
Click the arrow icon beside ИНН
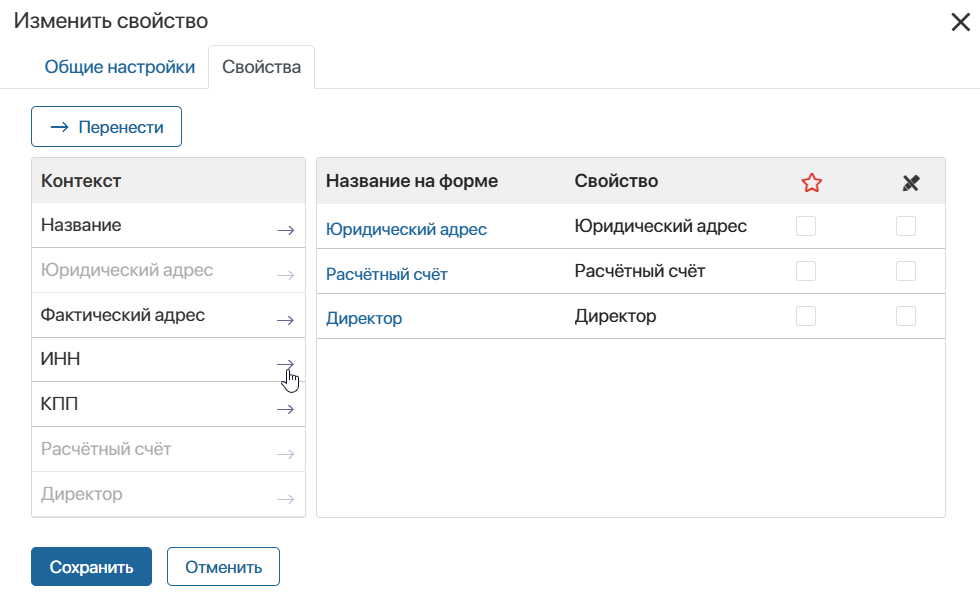tap(287, 363)
